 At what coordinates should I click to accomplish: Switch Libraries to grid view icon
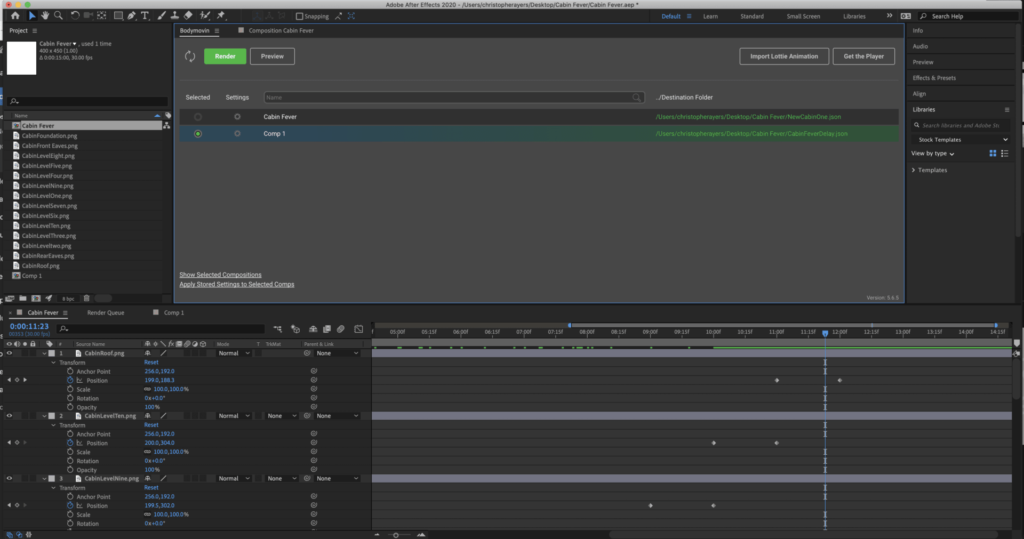point(993,154)
